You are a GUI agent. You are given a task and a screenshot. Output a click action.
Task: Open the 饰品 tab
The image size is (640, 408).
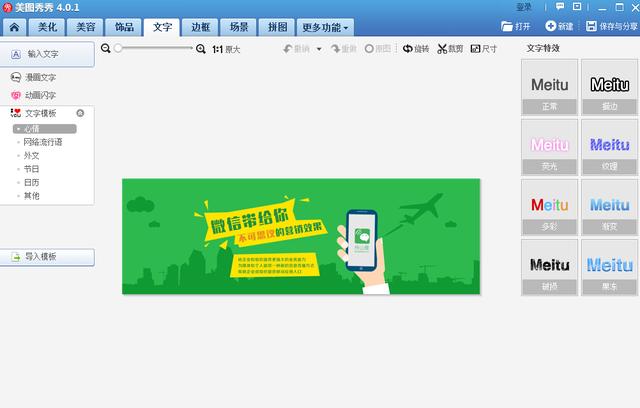click(x=124, y=27)
